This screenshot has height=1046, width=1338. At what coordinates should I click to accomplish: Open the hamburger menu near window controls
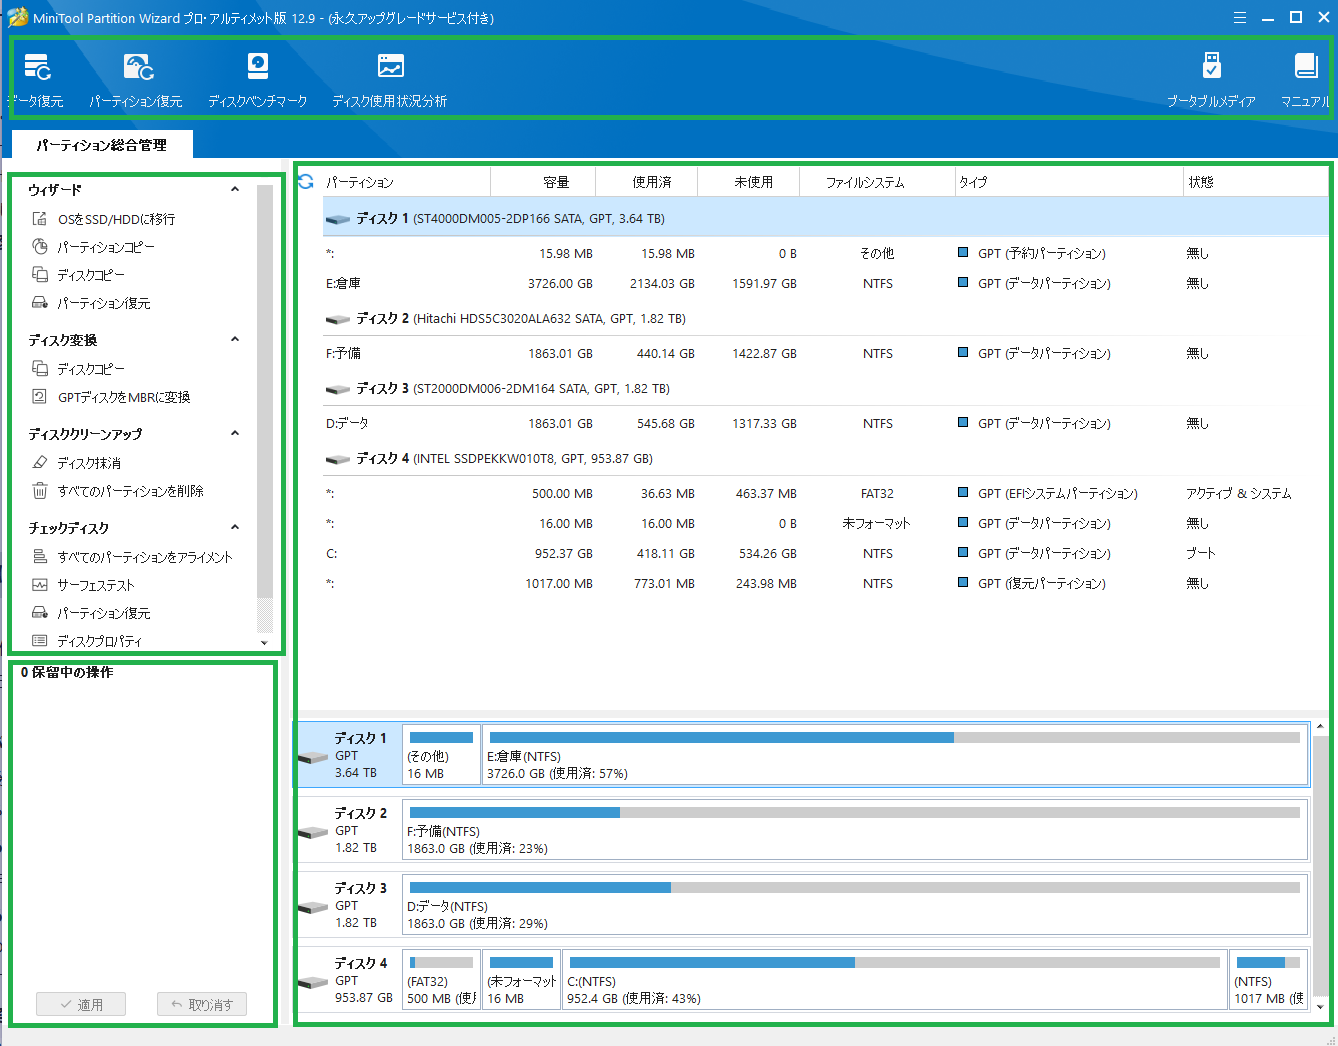click(x=1239, y=16)
